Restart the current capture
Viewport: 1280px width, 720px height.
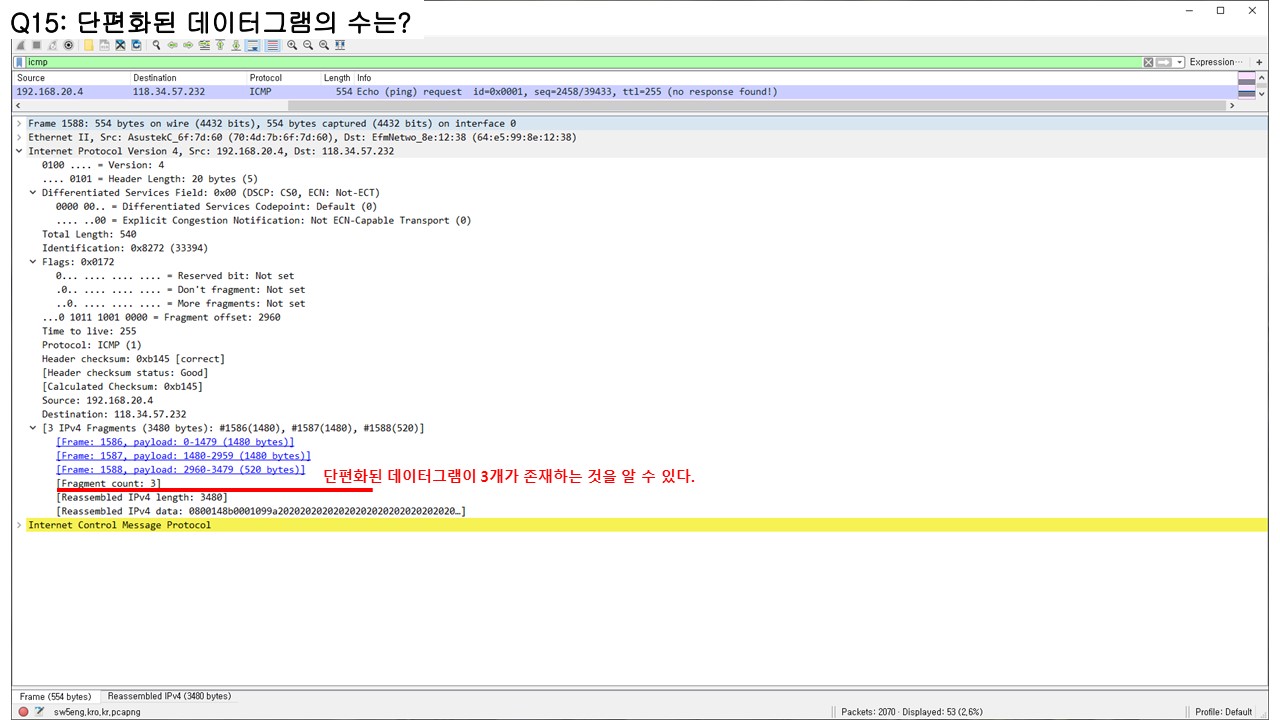coord(52,45)
